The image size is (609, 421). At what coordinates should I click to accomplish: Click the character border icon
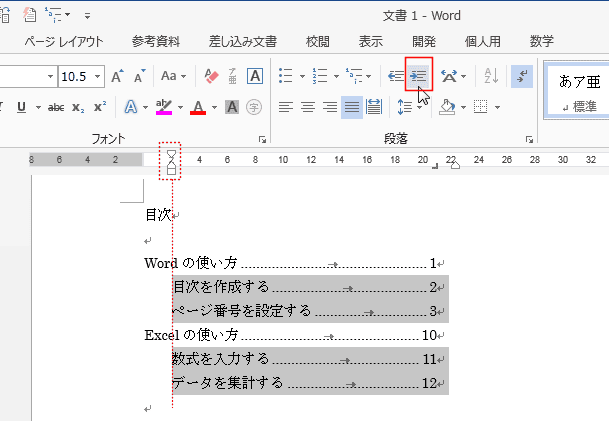pos(255,76)
